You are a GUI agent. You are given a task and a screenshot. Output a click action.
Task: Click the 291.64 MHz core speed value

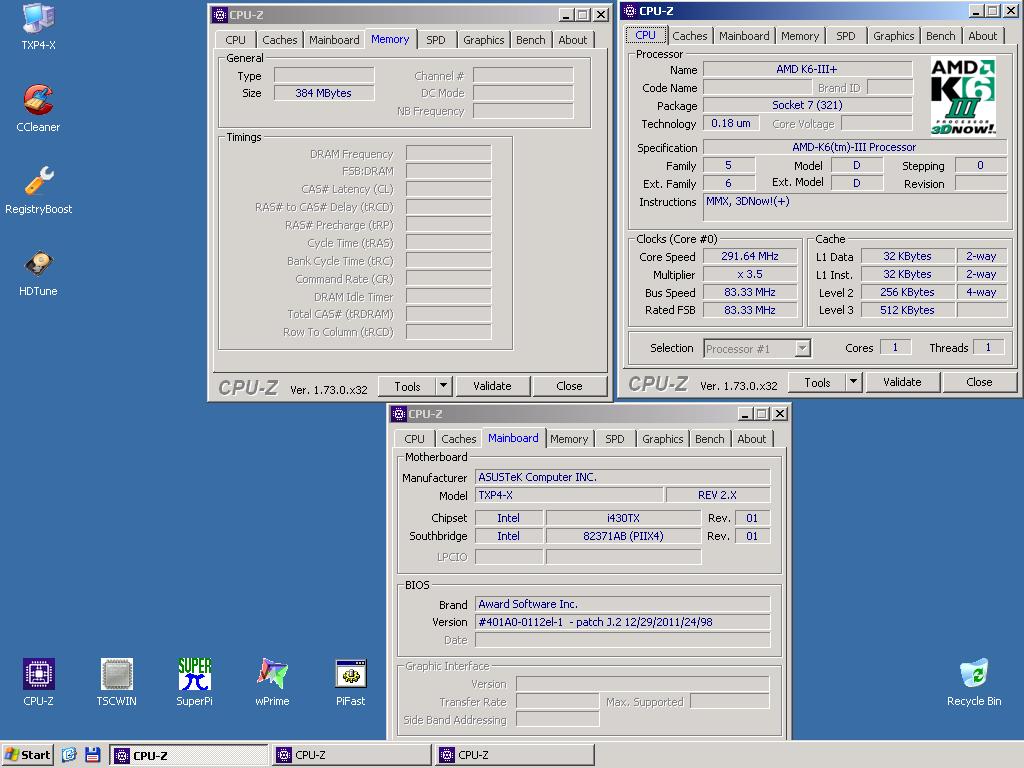pos(750,257)
